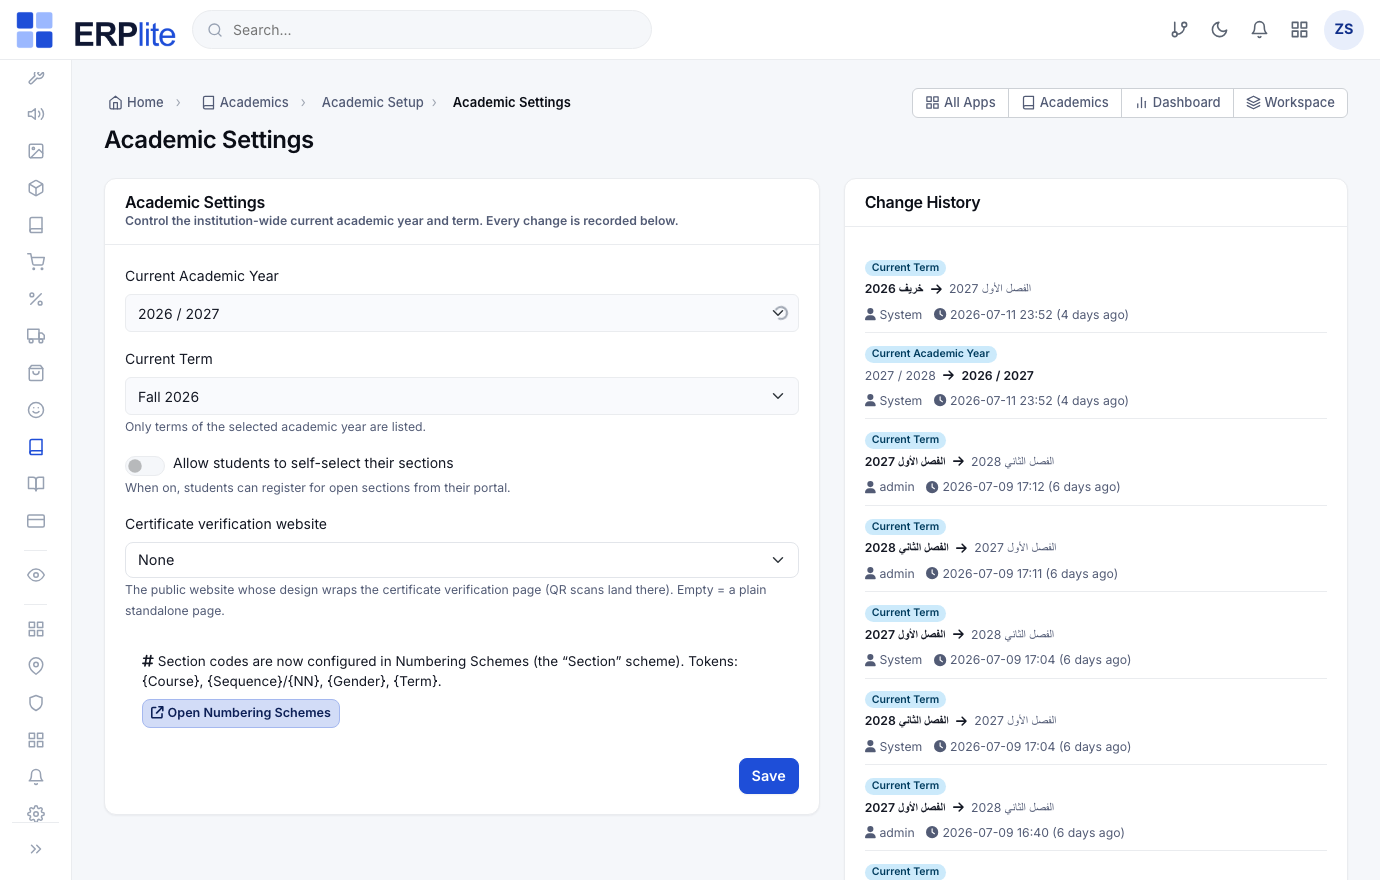Click the Home breadcrumb icon
The image size is (1380, 880).
(116, 103)
